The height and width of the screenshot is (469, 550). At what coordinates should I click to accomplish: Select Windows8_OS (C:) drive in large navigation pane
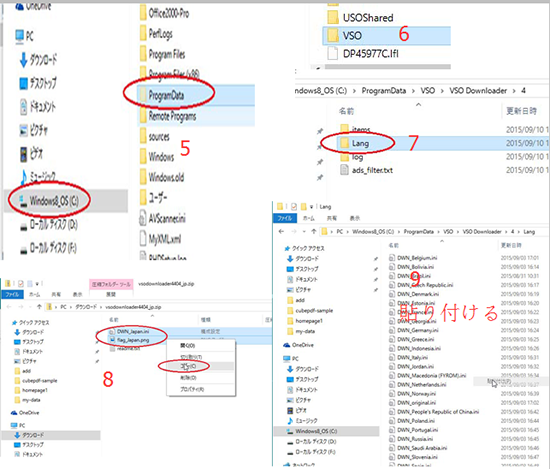click(x=54, y=201)
